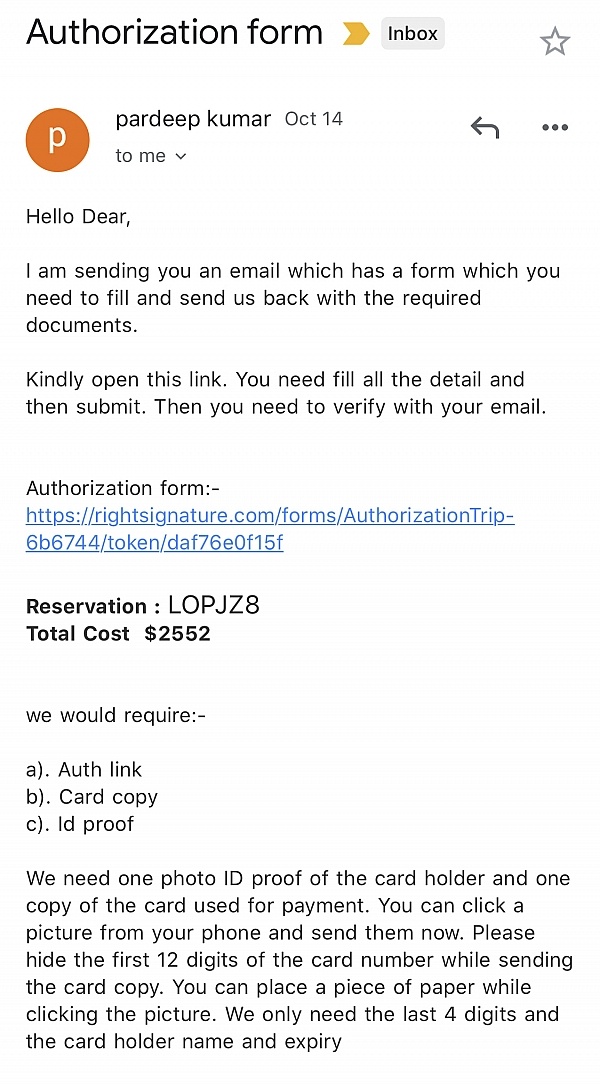
Task: Open the three-dot more options menu
Action: click(x=554, y=127)
